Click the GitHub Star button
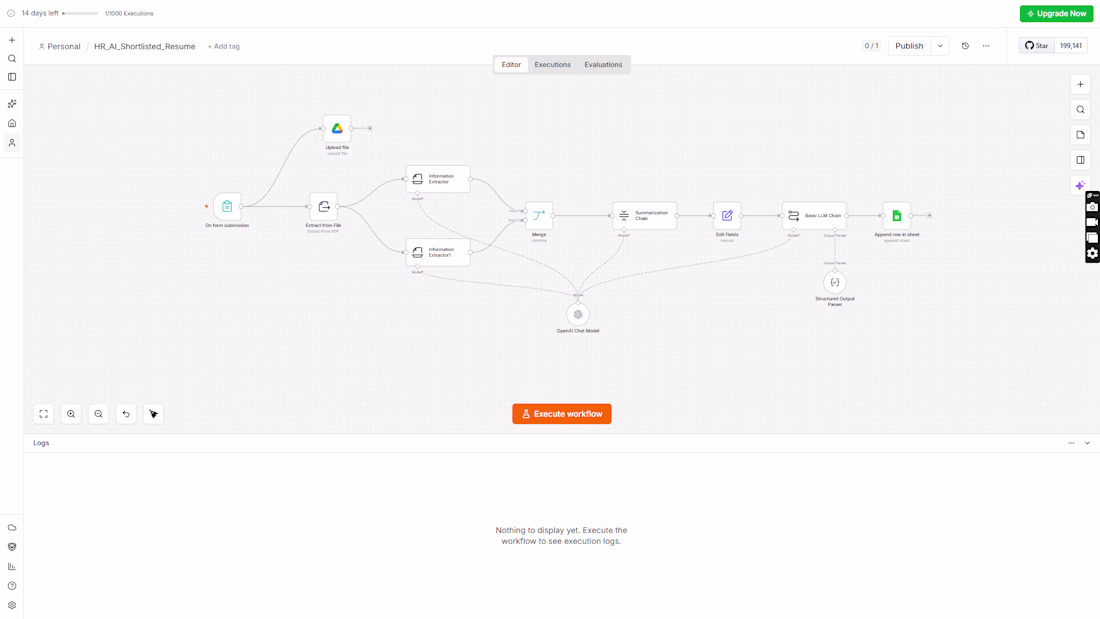 1036,46
